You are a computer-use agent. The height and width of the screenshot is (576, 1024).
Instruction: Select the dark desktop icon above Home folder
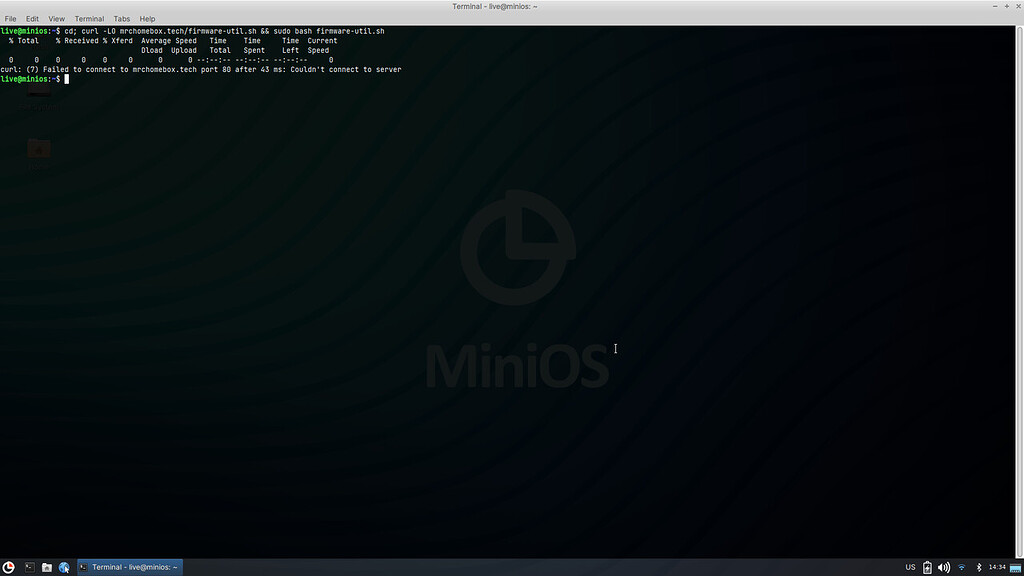(38, 93)
